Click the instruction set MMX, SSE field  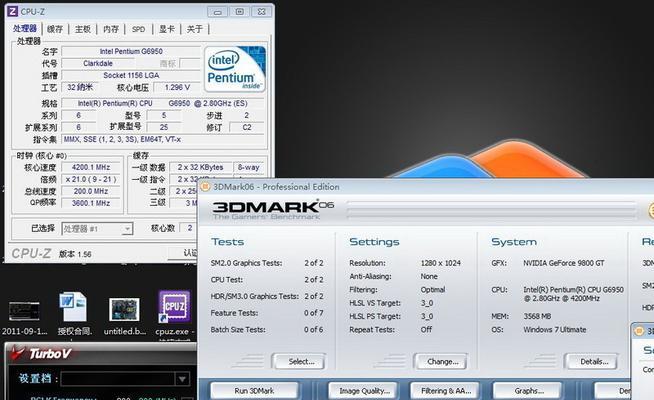click(163, 139)
